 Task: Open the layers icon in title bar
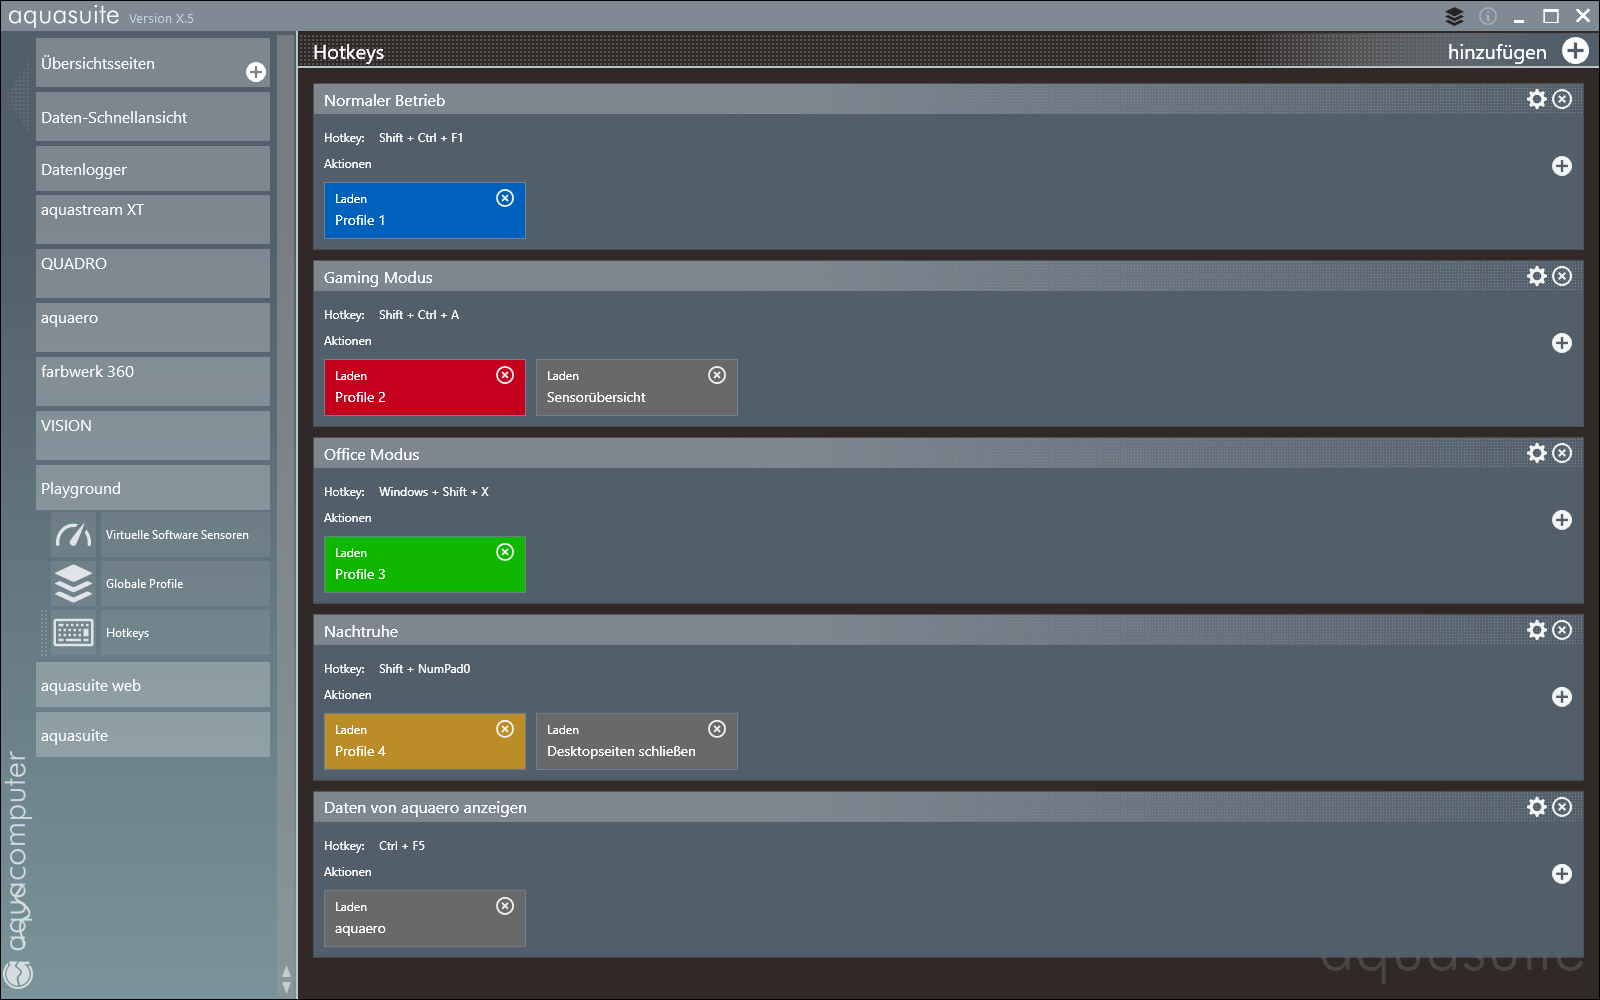pos(1454,16)
